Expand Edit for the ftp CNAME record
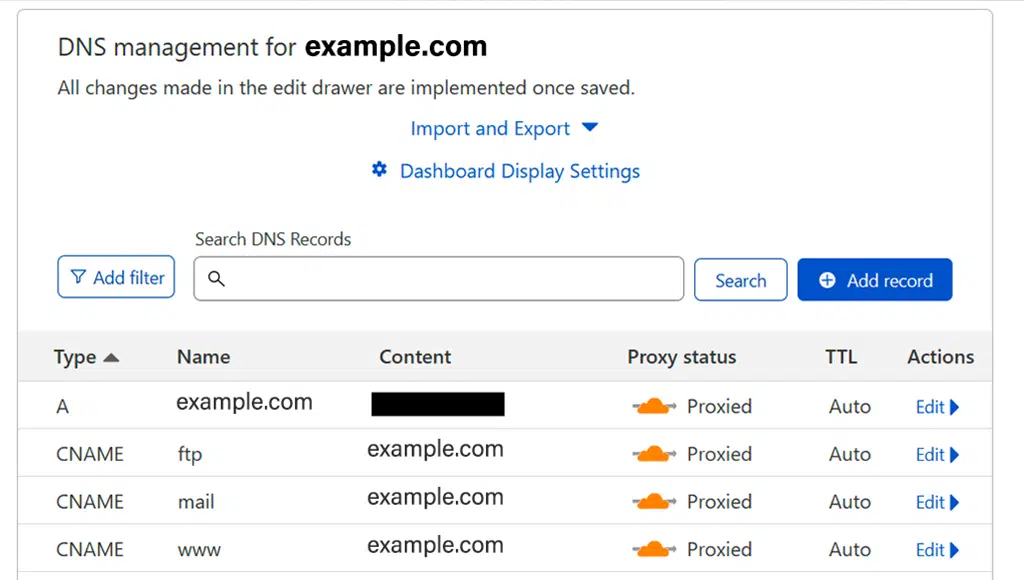1024x580 pixels. (x=937, y=455)
